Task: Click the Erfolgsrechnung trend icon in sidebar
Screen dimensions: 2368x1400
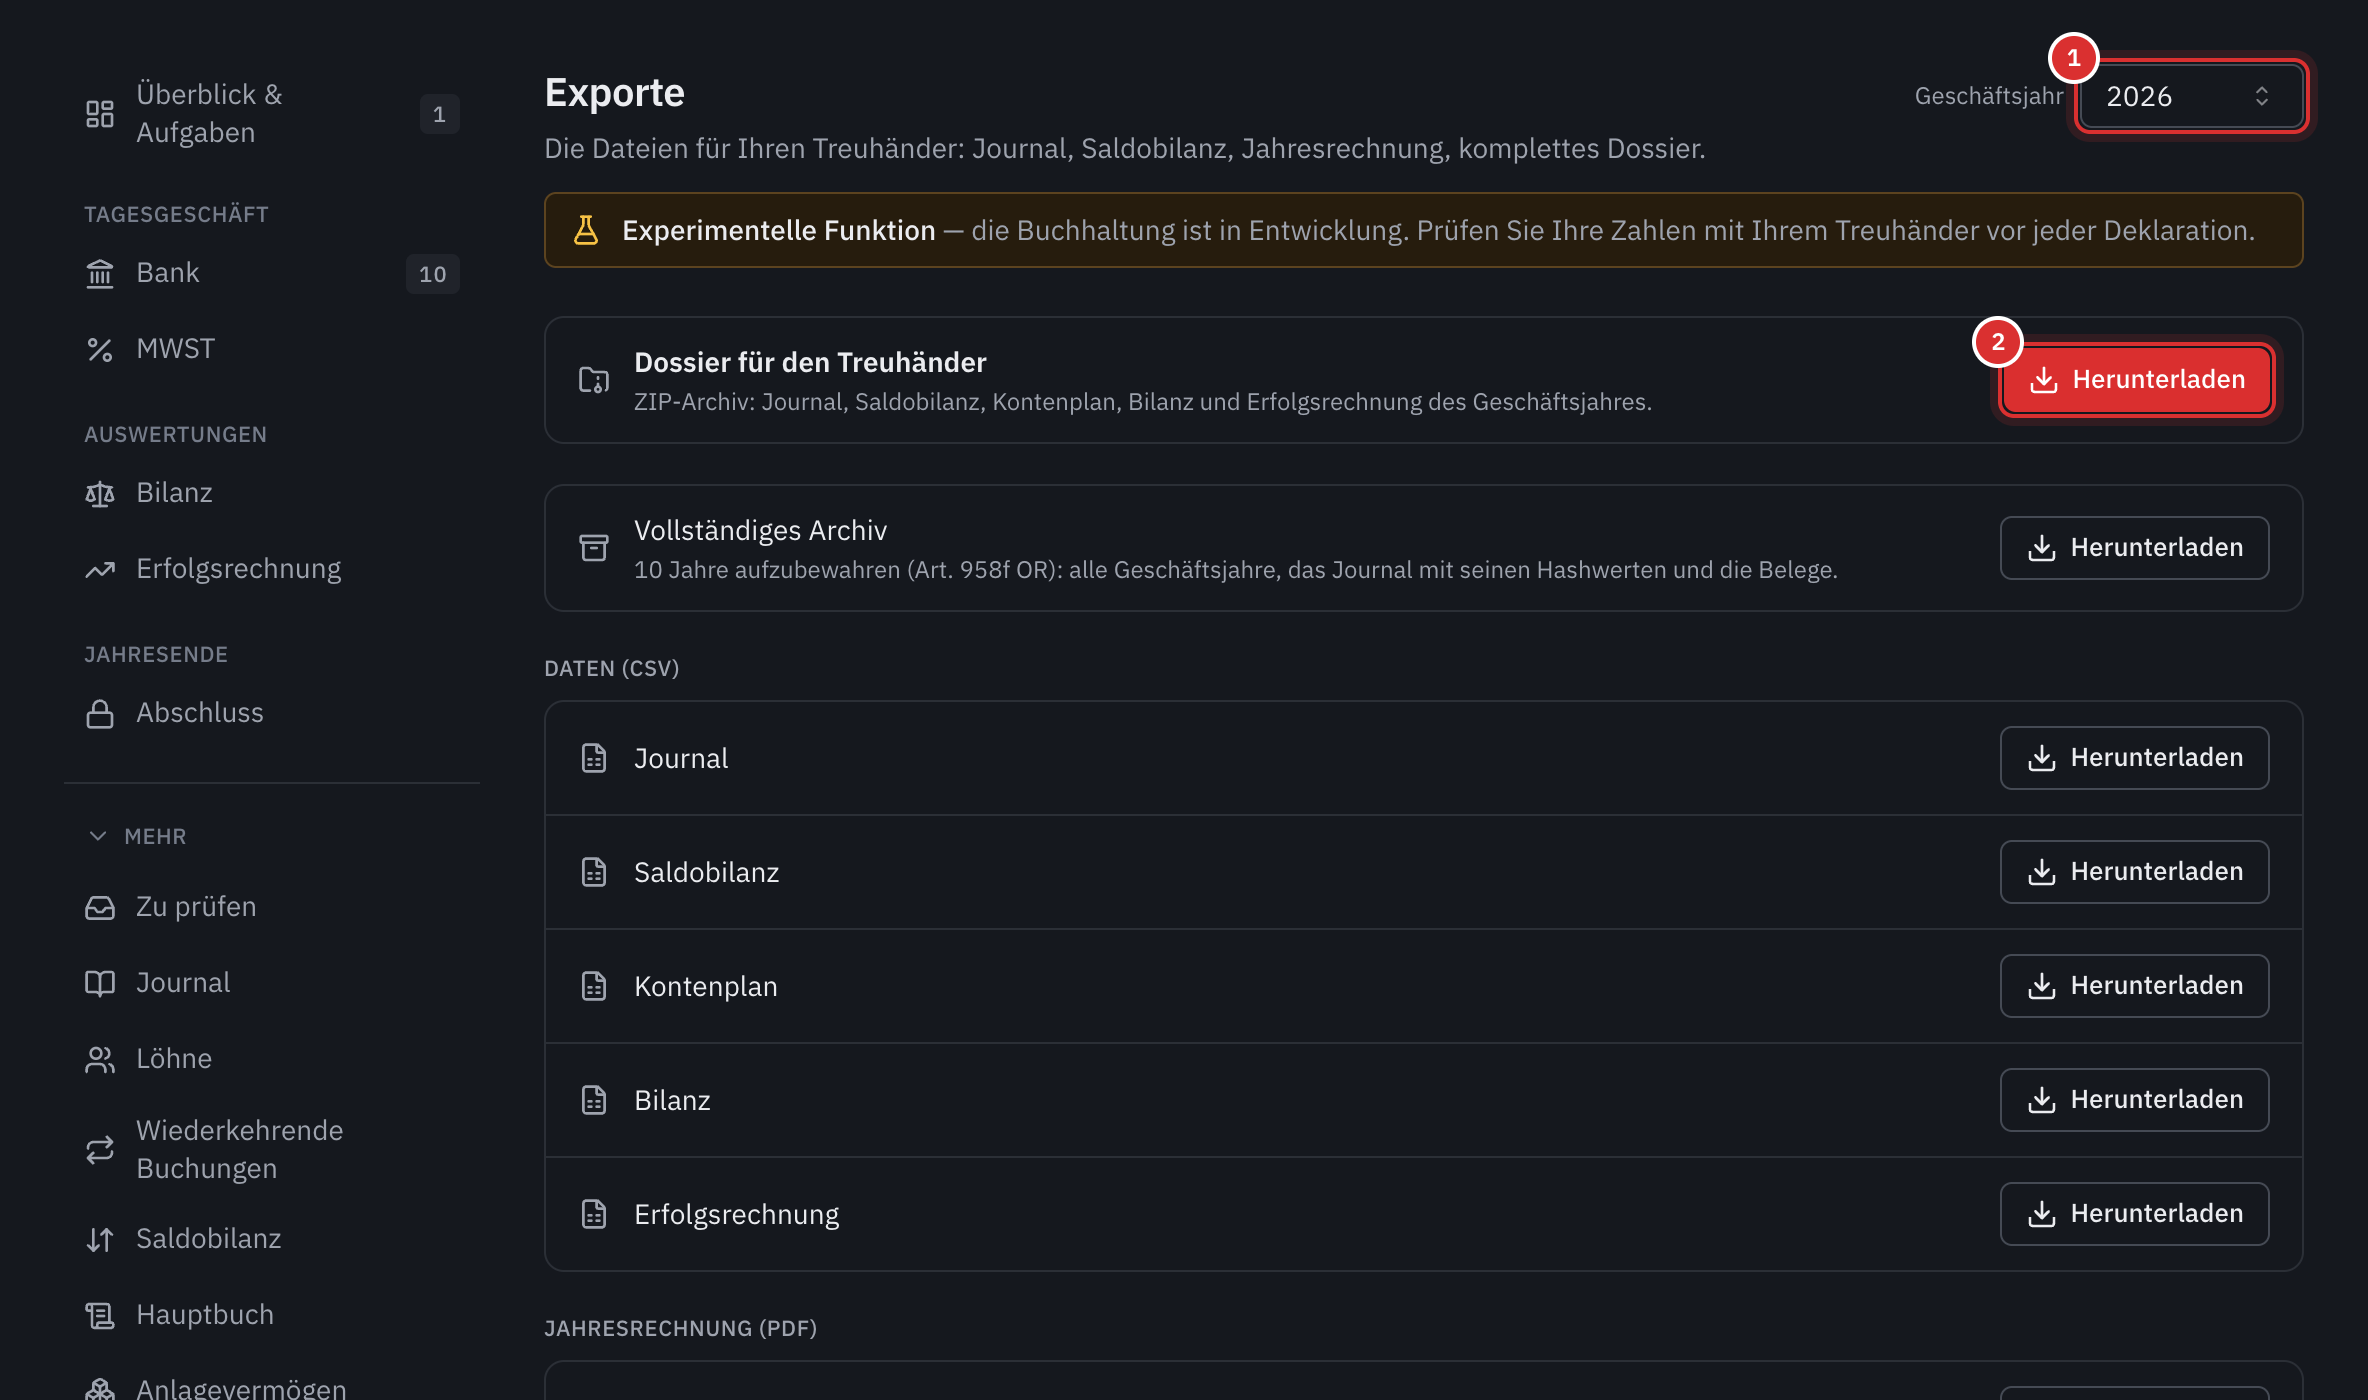Action: pos(100,569)
